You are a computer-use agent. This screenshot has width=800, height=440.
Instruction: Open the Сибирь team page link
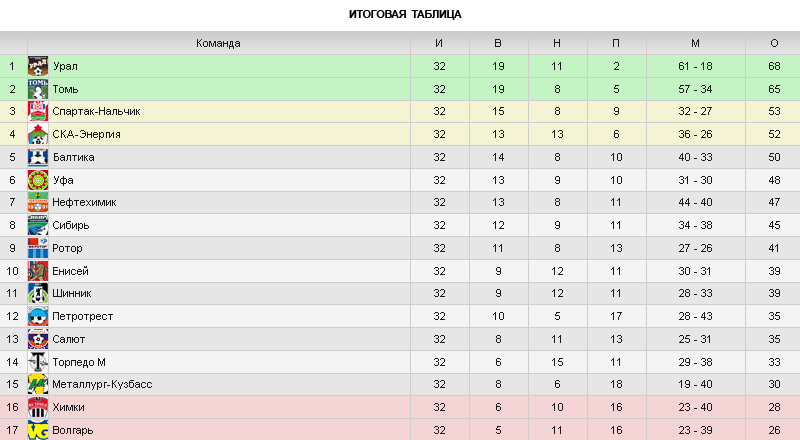point(71,225)
